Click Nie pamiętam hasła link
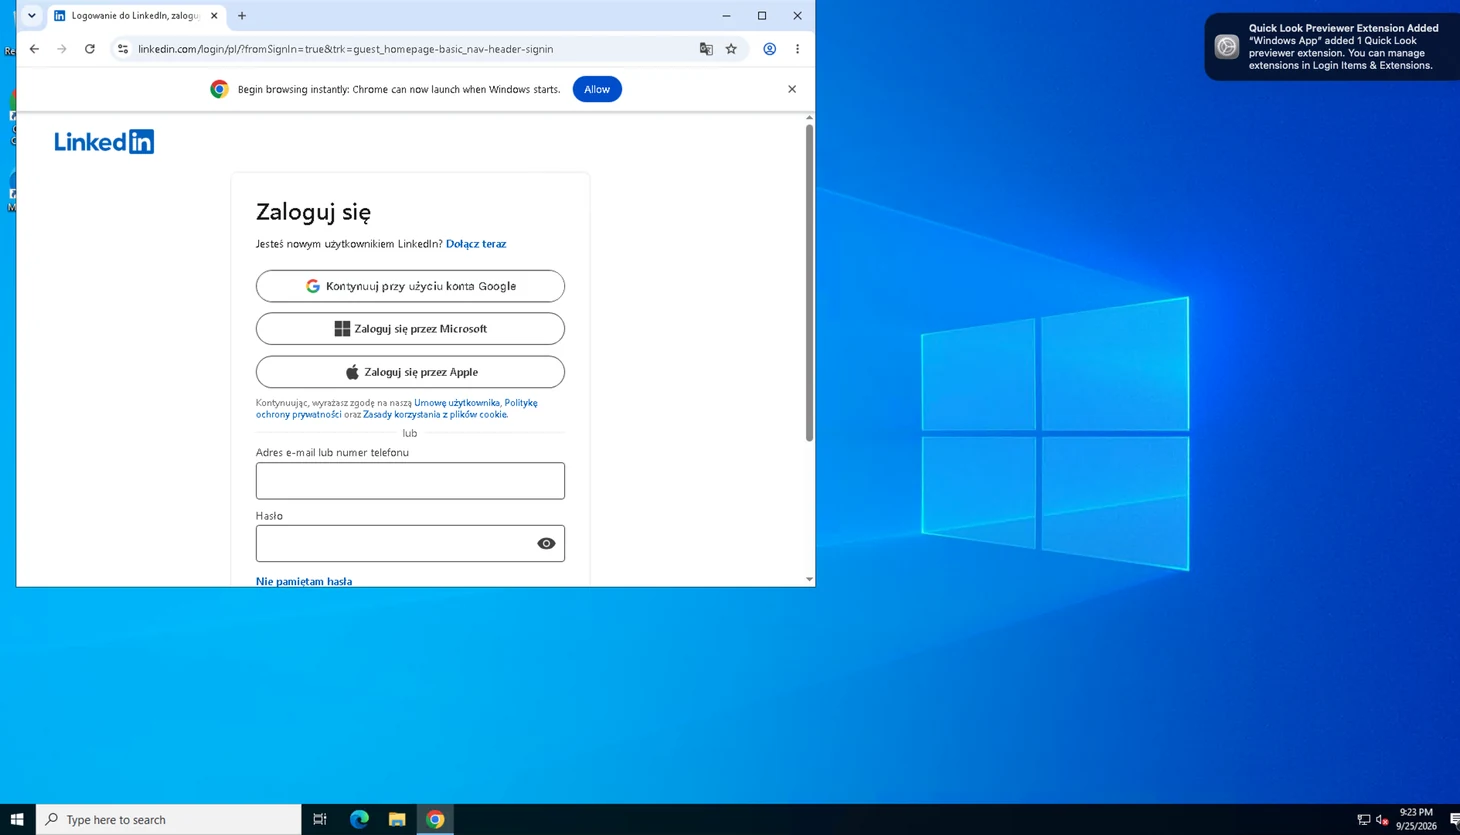 [x=304, y=581]
